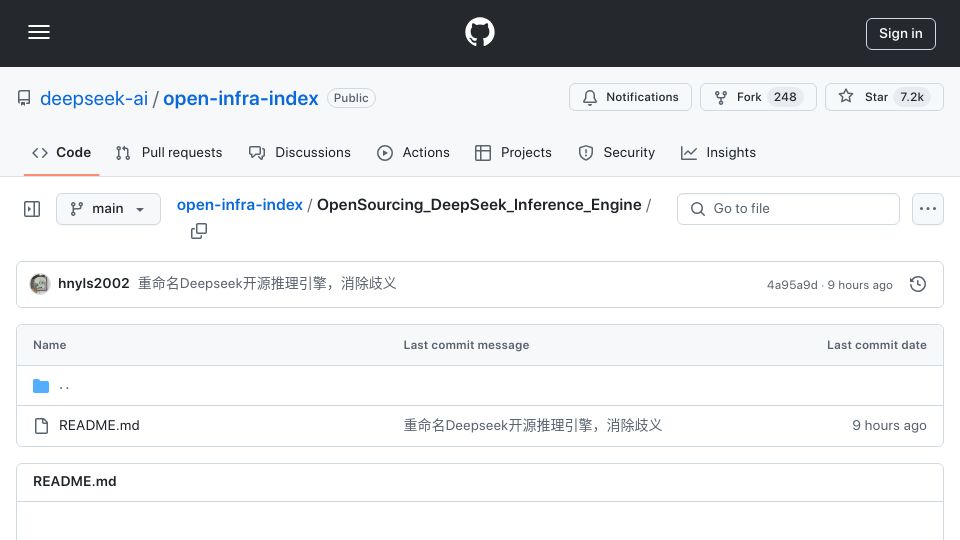Open the Security tab
960x540 pixels.
617,152
